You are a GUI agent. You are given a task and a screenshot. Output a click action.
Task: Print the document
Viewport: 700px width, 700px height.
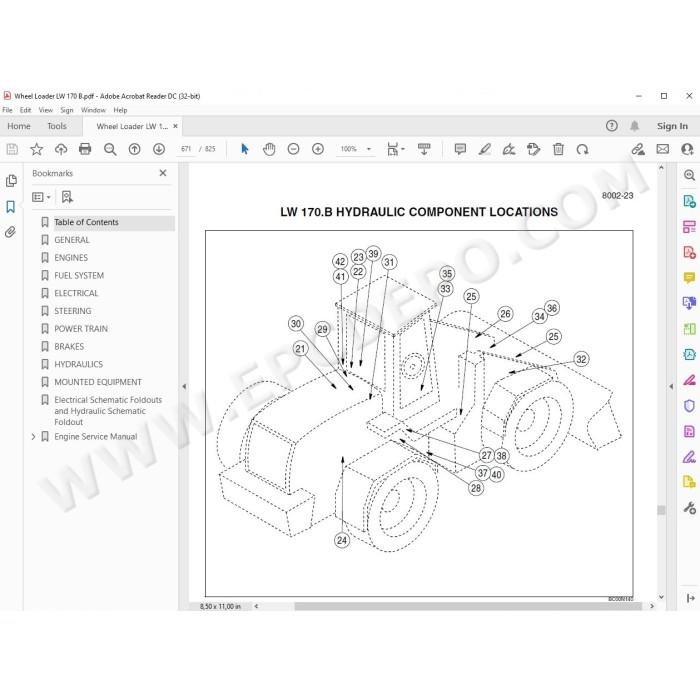click(x=85, y=149)
